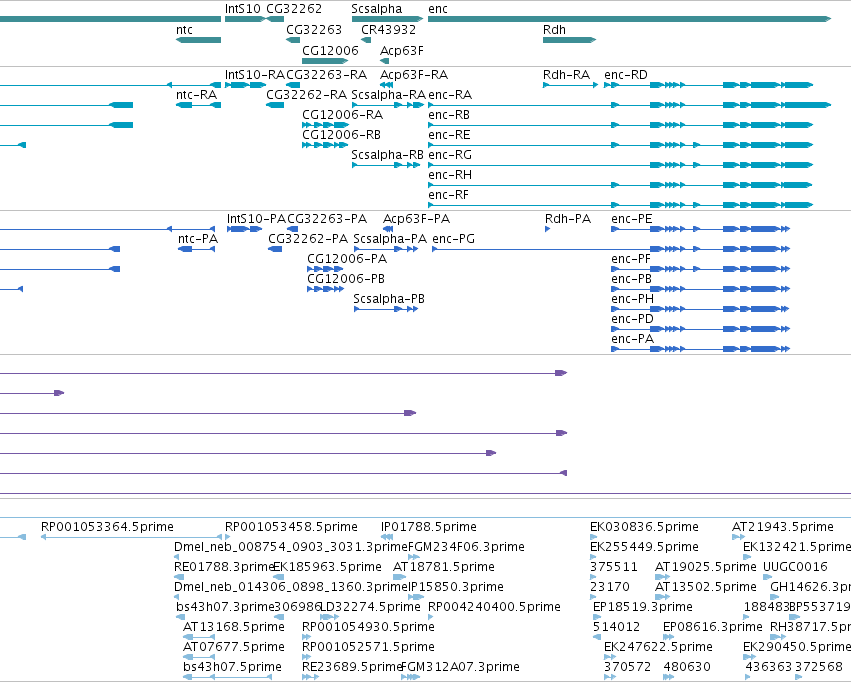The width and height of the screenshot is (851, 682).
Task: Select the RP001053458.5prime EST label
Action: tap(291, 527)
